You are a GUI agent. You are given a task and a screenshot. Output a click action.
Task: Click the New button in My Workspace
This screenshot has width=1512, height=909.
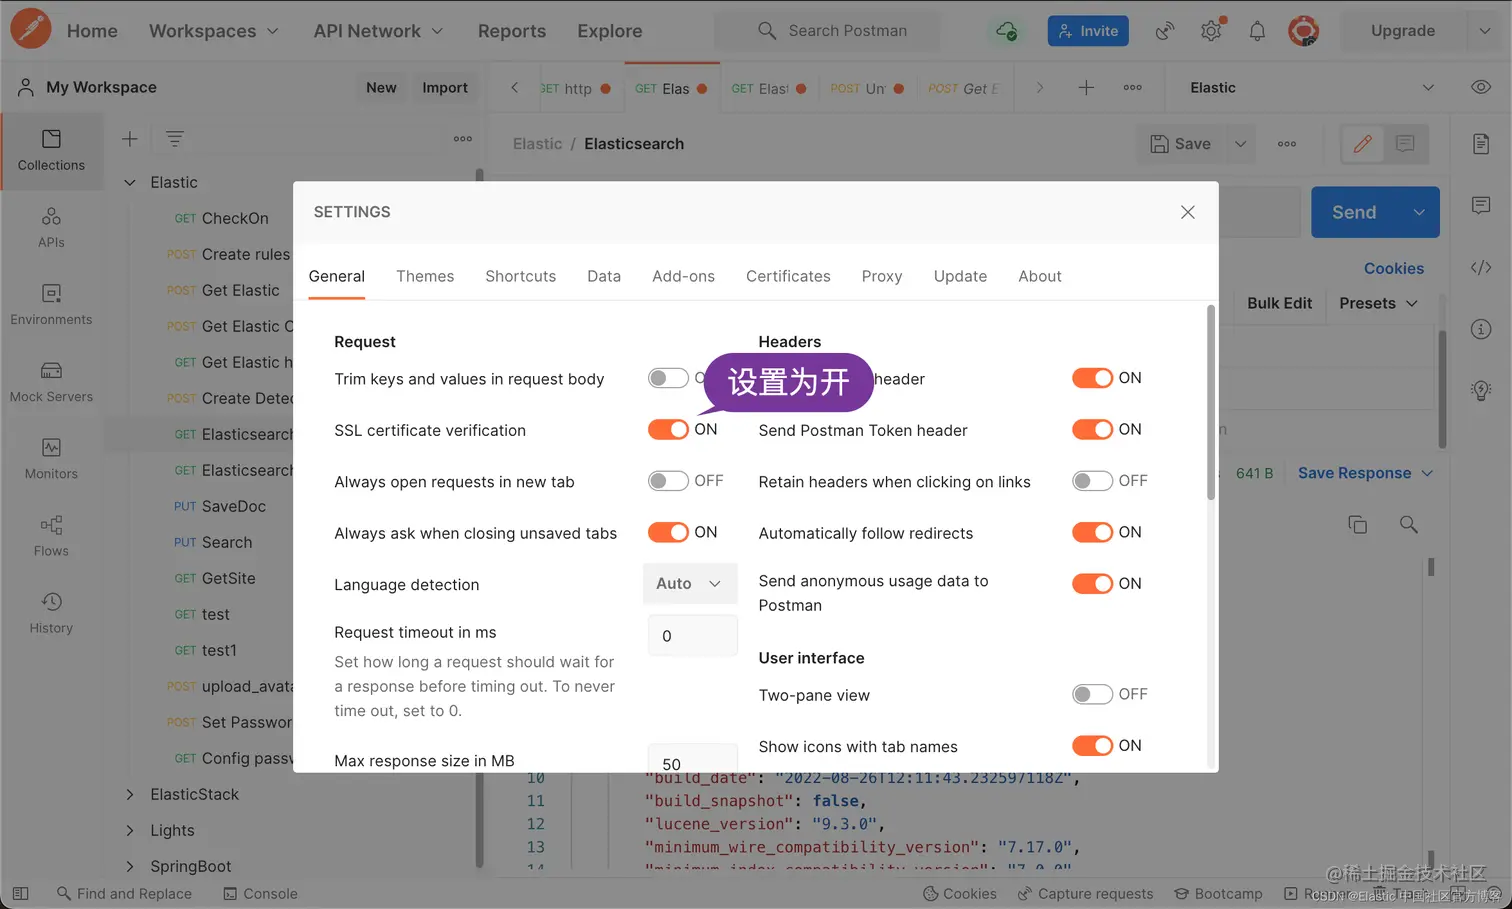click(x=381, y=88)
